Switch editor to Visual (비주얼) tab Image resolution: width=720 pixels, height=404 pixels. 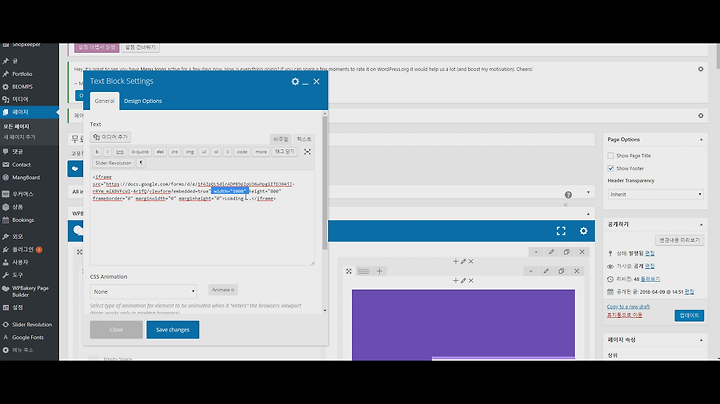281,139
